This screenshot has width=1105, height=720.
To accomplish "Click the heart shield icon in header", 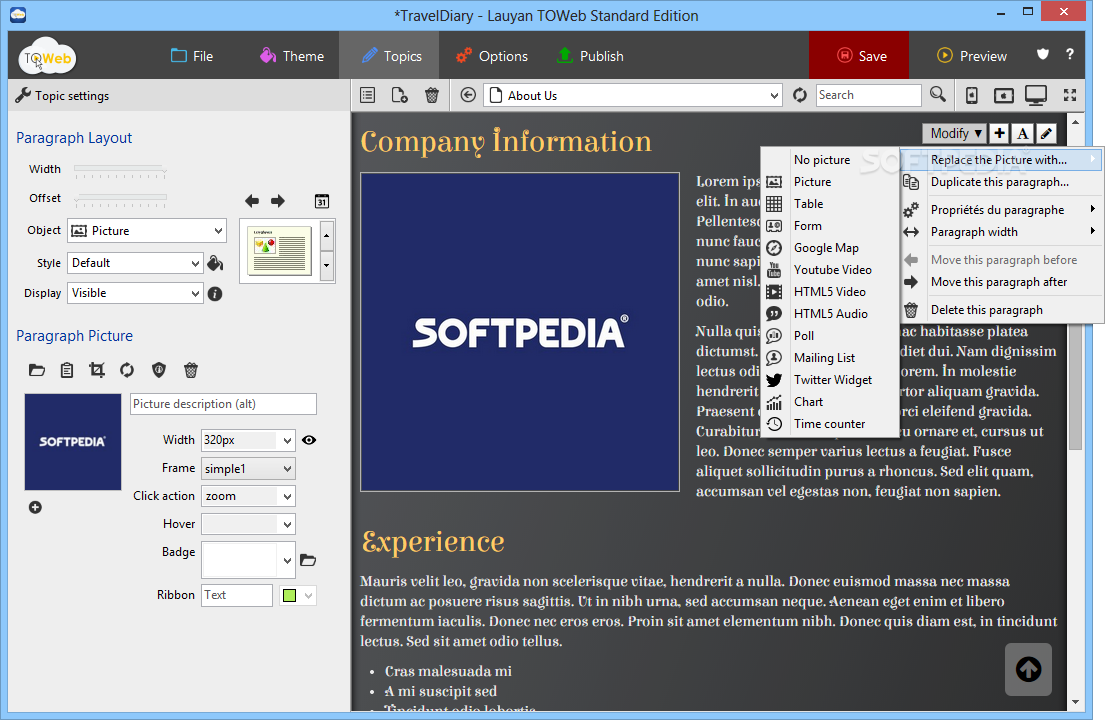I will tap(1043, 54).
